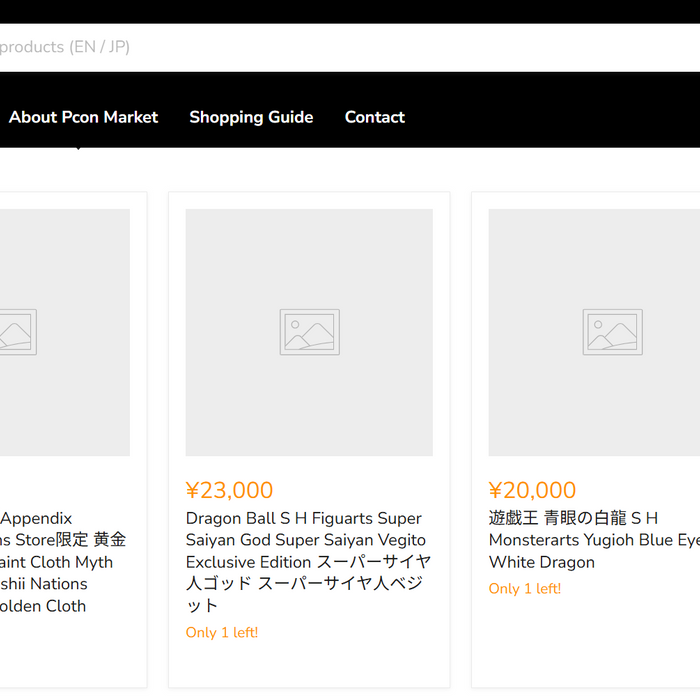Click the placeholder image icon on the Vegito card
Screen dimensions: 700x700
click(309, 332)
